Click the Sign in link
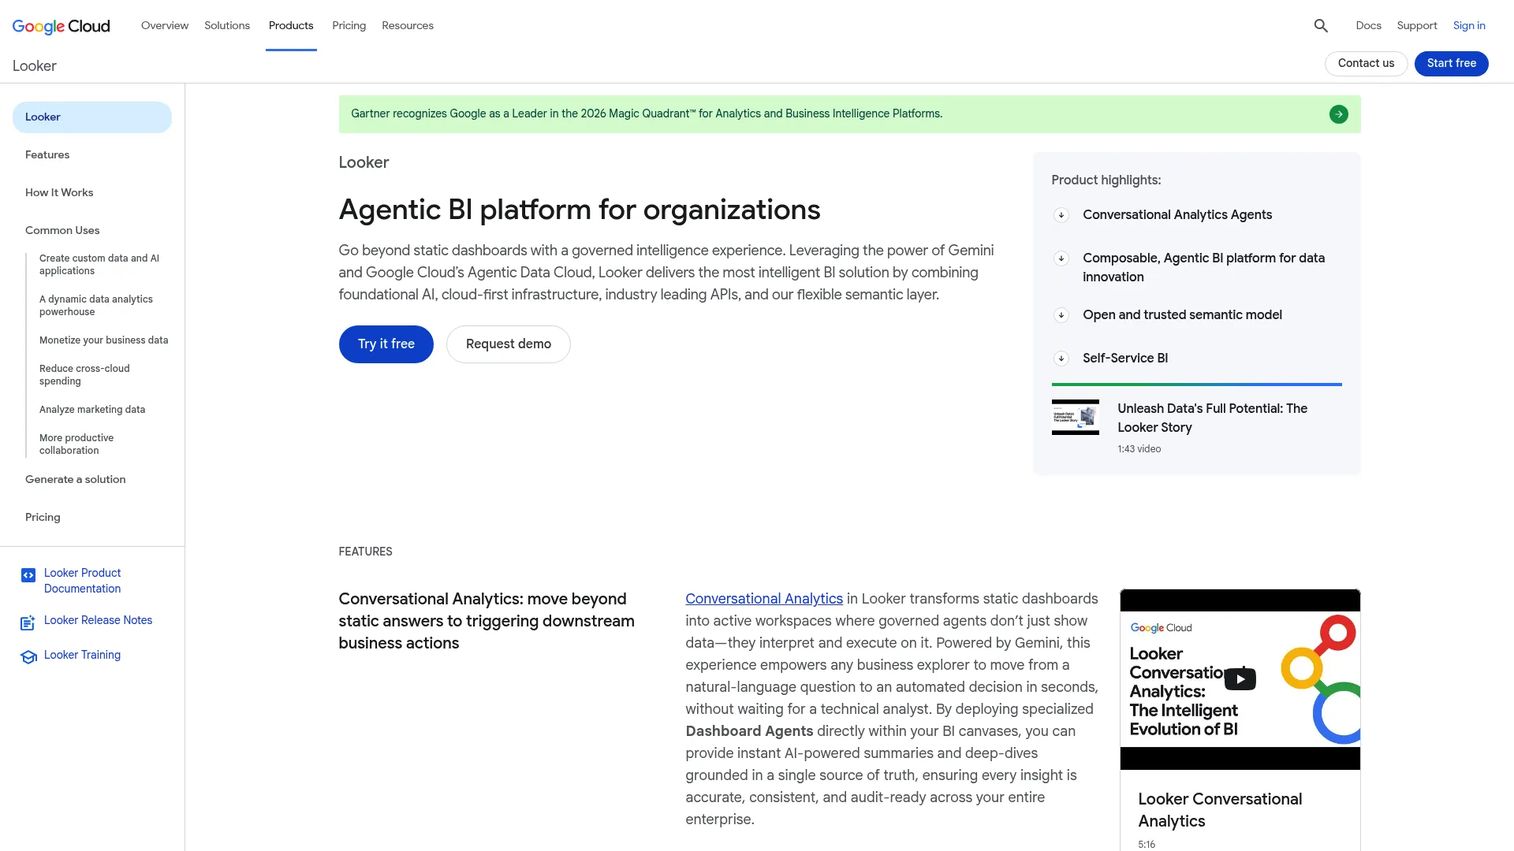Screen dimensions: 1514x851 1469,26
